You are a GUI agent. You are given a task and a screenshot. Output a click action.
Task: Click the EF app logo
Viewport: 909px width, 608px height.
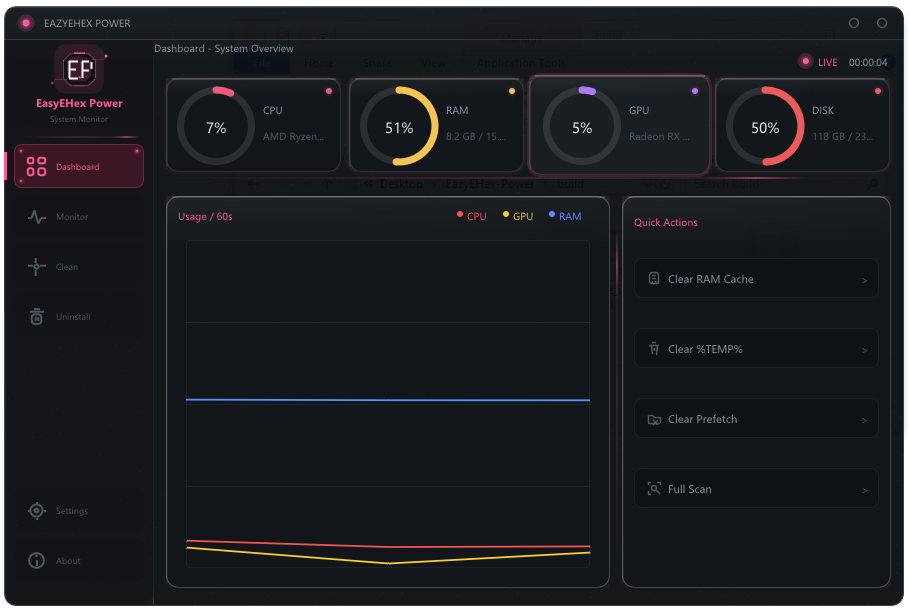(79, 70)
